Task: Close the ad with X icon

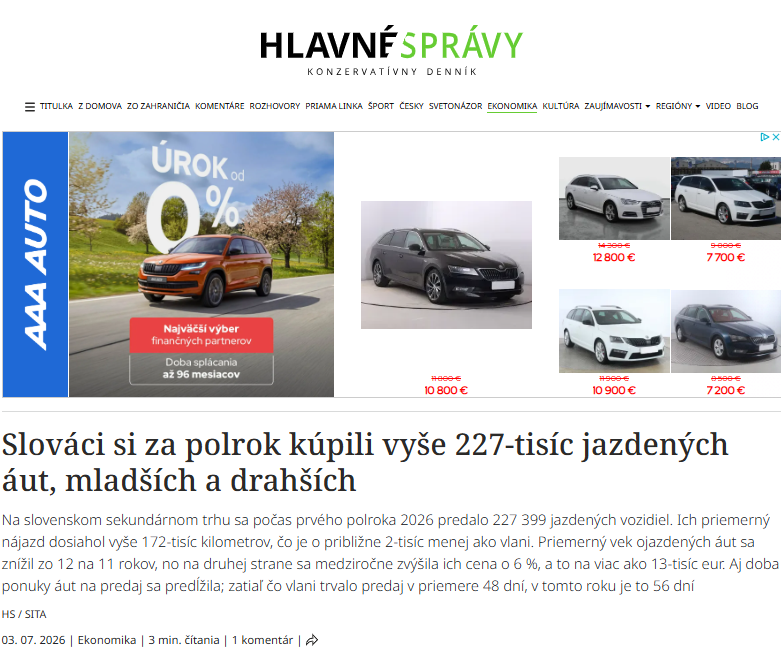Action: (776, 137)
